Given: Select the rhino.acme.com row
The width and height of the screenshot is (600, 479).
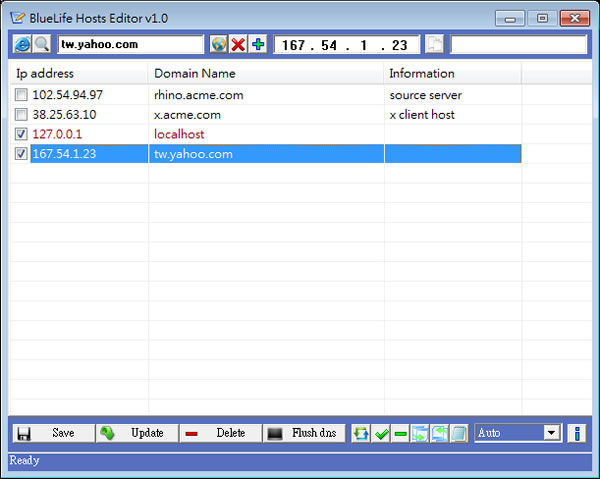Looking at the screenshot, I should click(x=200, y=95).
